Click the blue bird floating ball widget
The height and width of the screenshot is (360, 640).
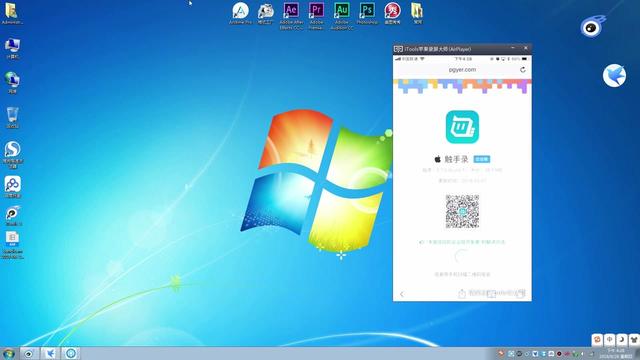[x=614, y=76]
